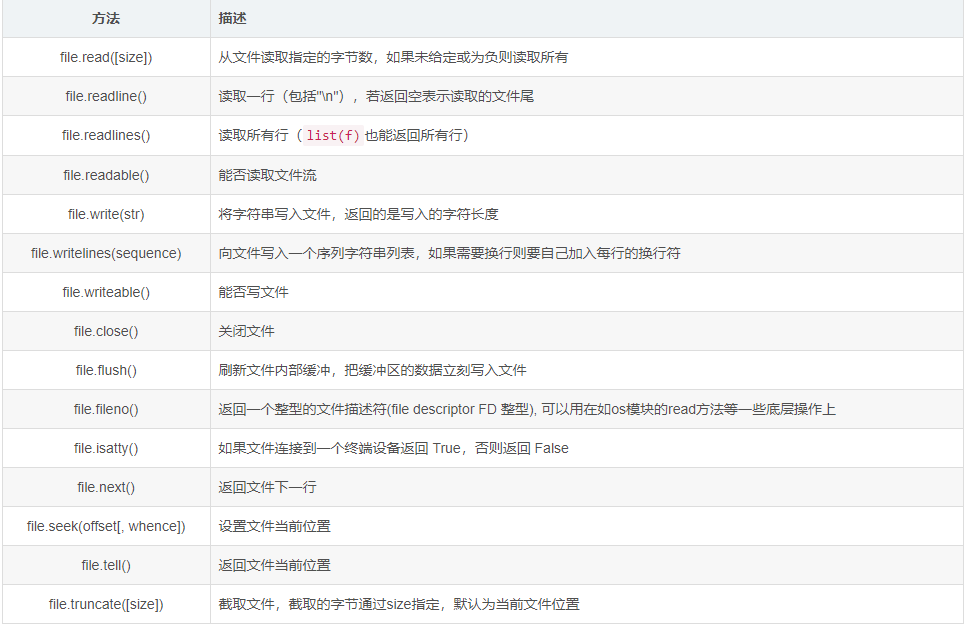Click description 返回文件下一行

click(x=267, y=487)
